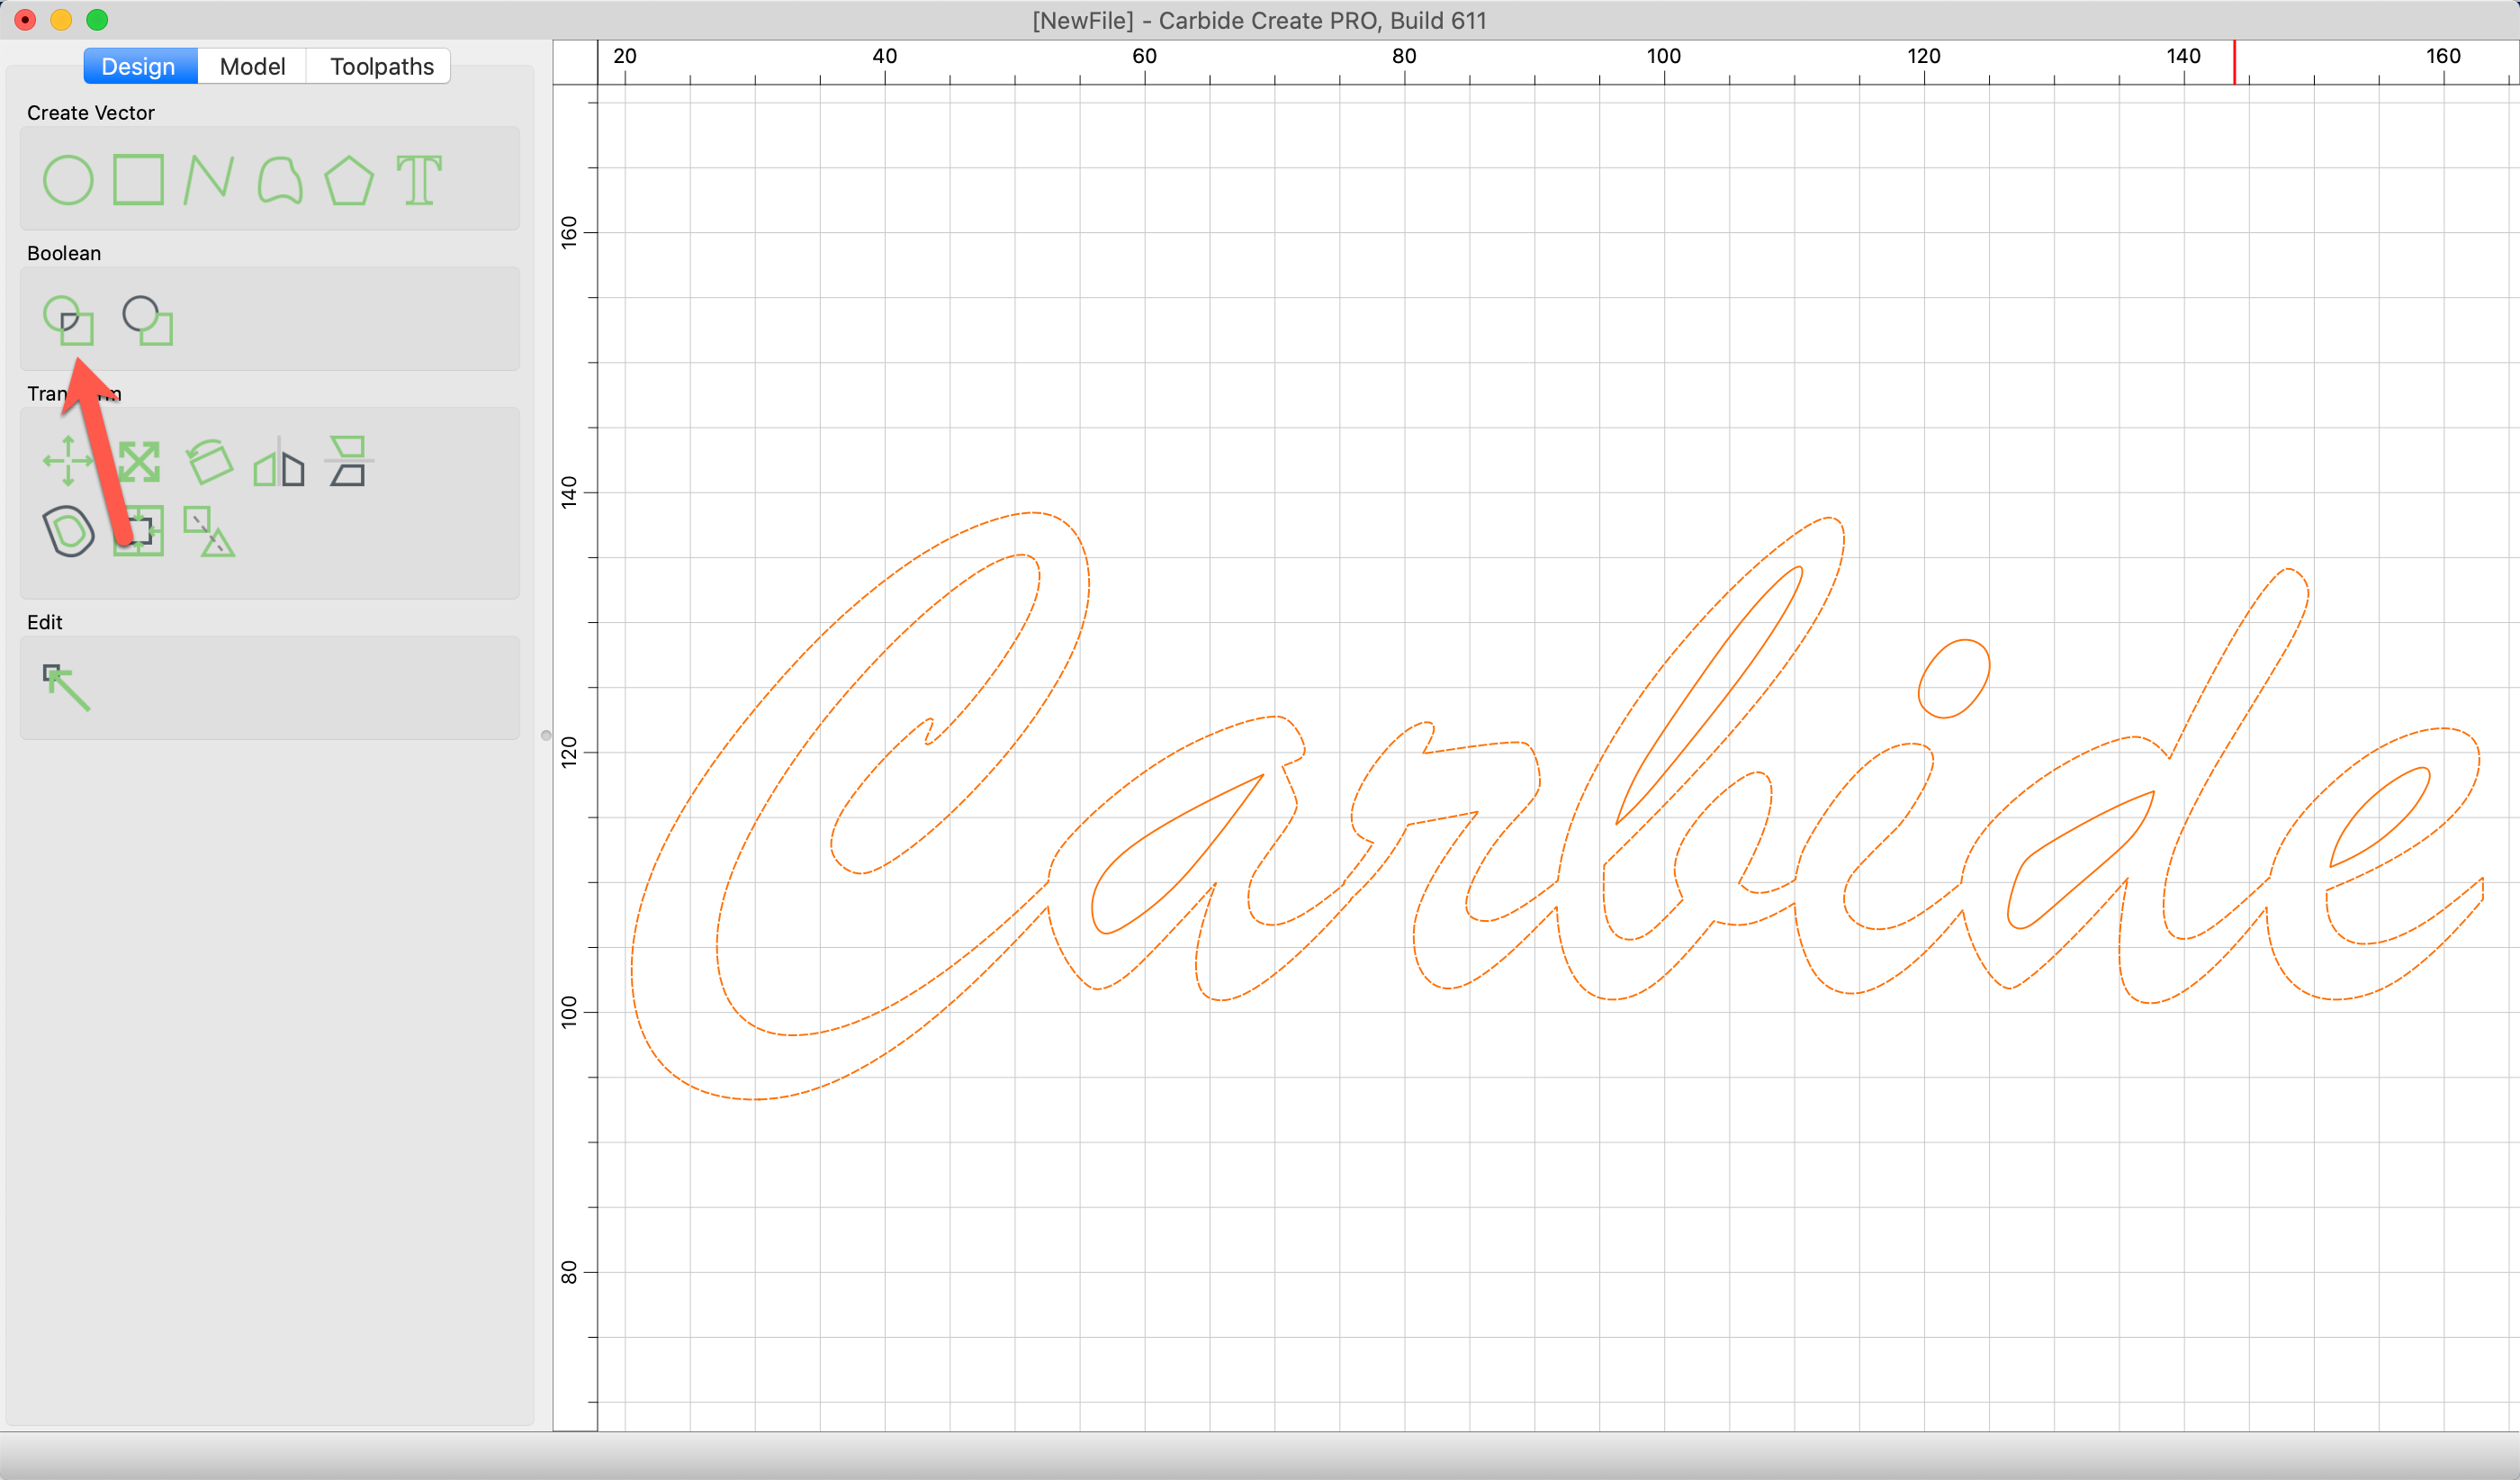Open the Move transform tool
This screenshot has height=1480, width=2520.
click(x=68, y=461)
